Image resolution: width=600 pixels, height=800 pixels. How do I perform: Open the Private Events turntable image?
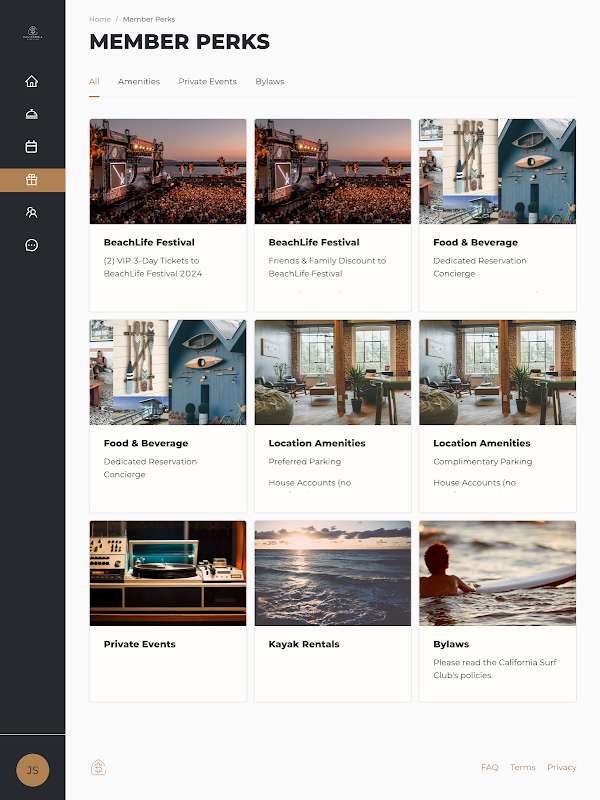(168, 573)
